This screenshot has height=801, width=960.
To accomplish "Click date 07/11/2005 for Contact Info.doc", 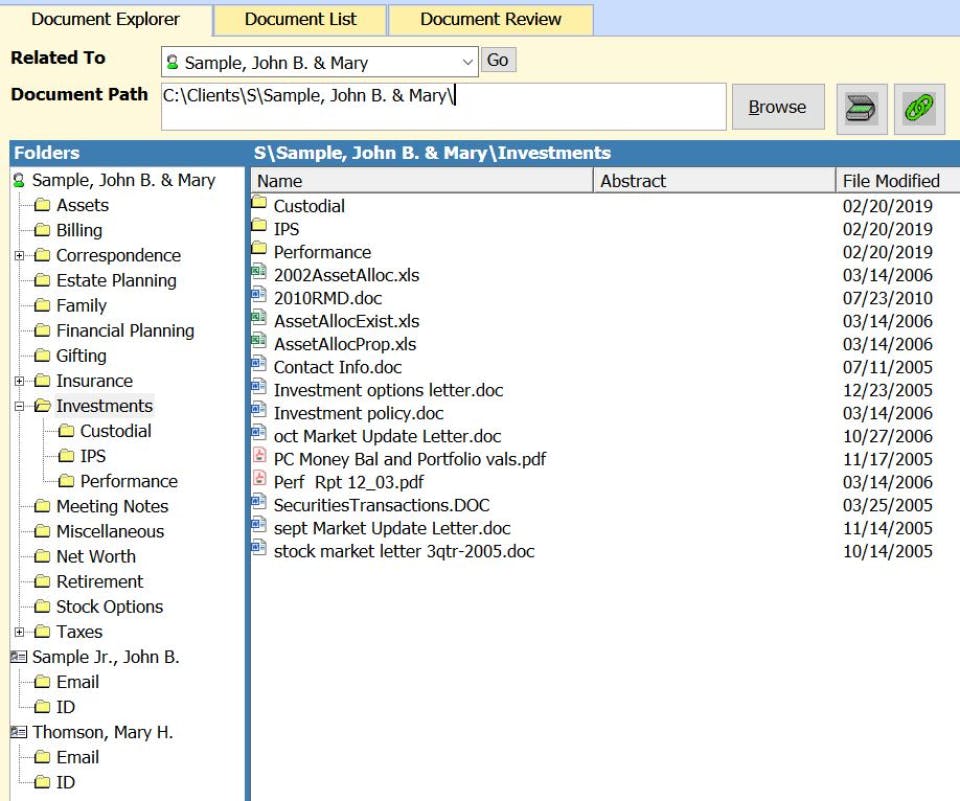I will (887, 367).
